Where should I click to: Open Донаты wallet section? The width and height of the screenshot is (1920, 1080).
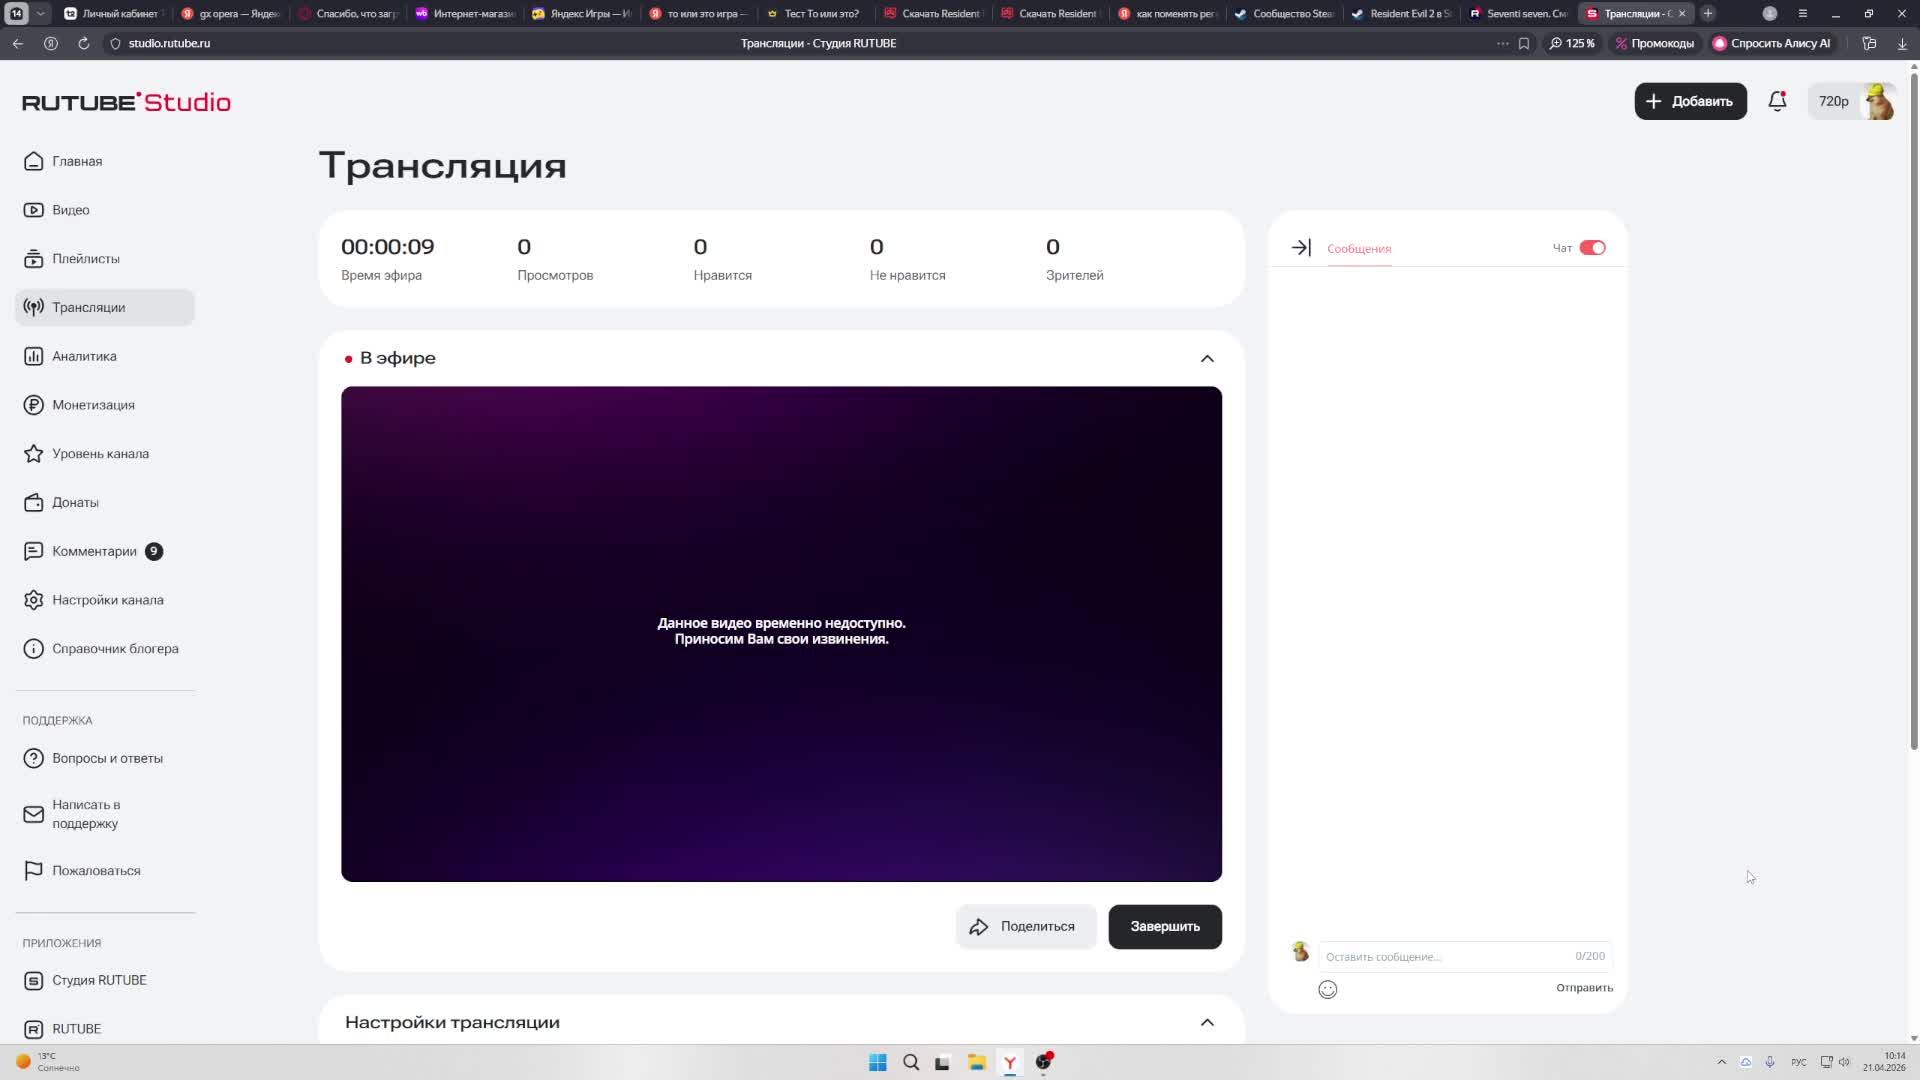(75, 502)
